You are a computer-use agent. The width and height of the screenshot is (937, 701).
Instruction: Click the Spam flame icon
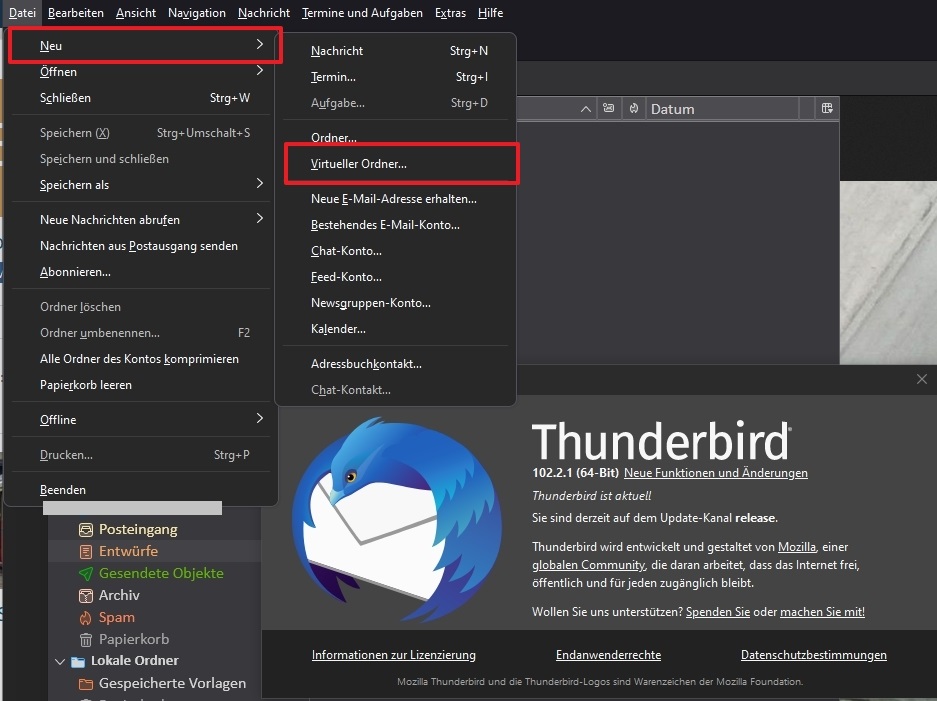coord(86,617)
